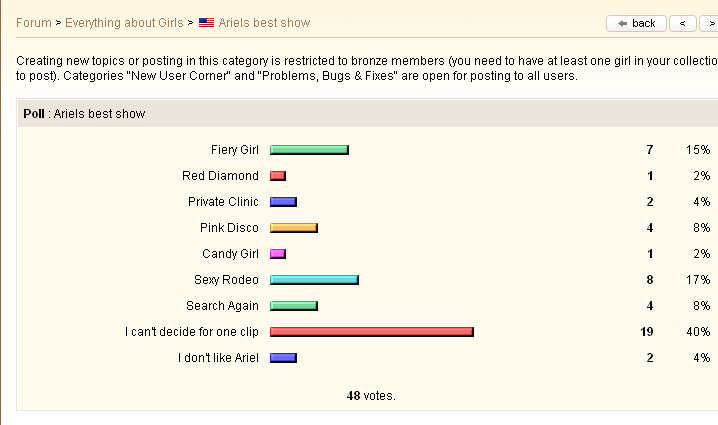Click the US flag icon in breadcrumb

pos(206,23)
